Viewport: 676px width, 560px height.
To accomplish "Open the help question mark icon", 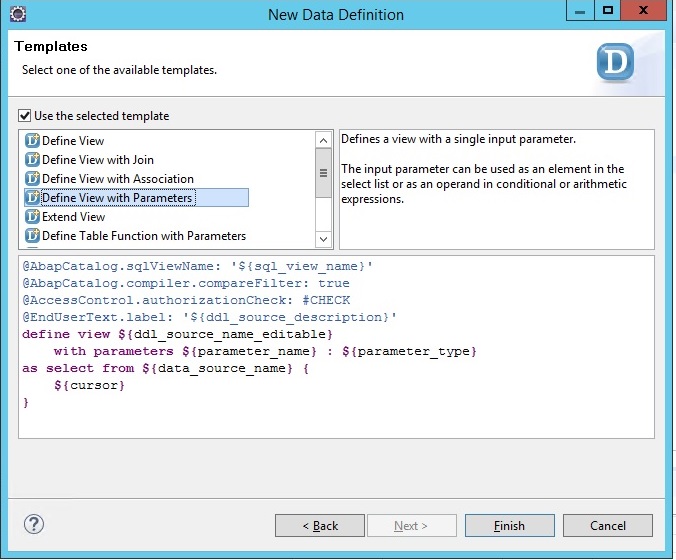I will [x=34, y=524].
